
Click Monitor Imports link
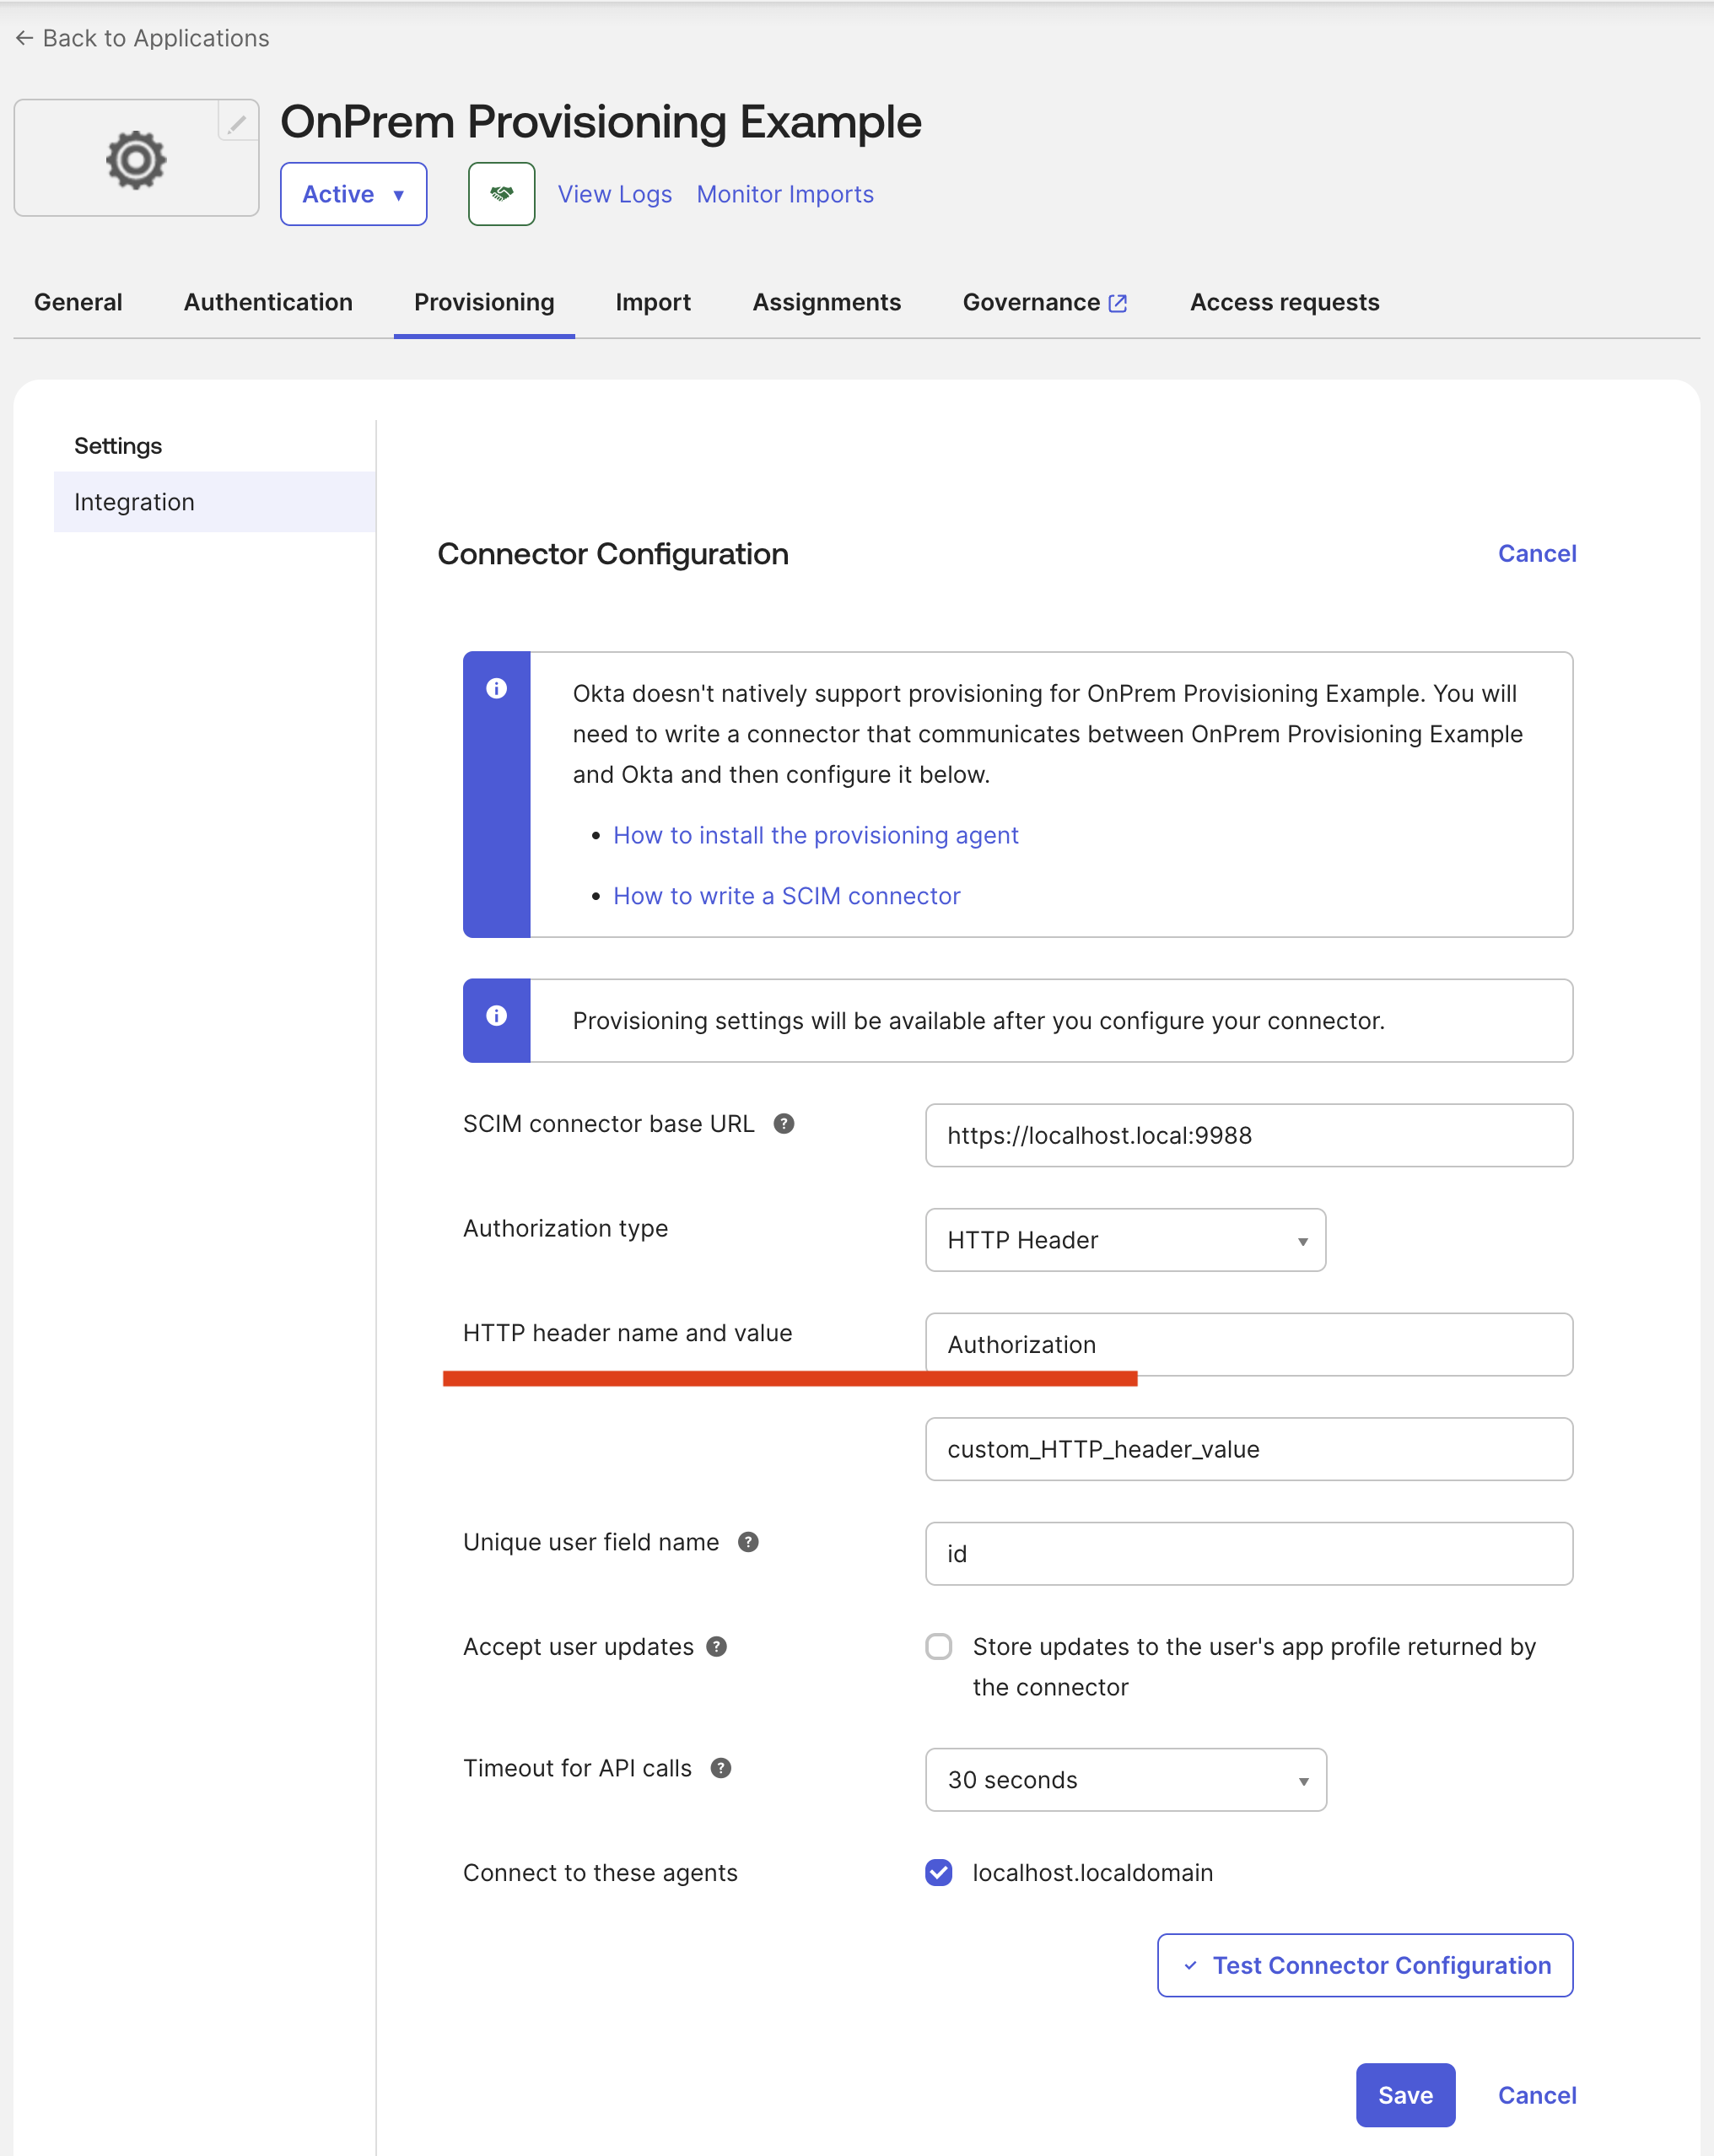point(785,194)
